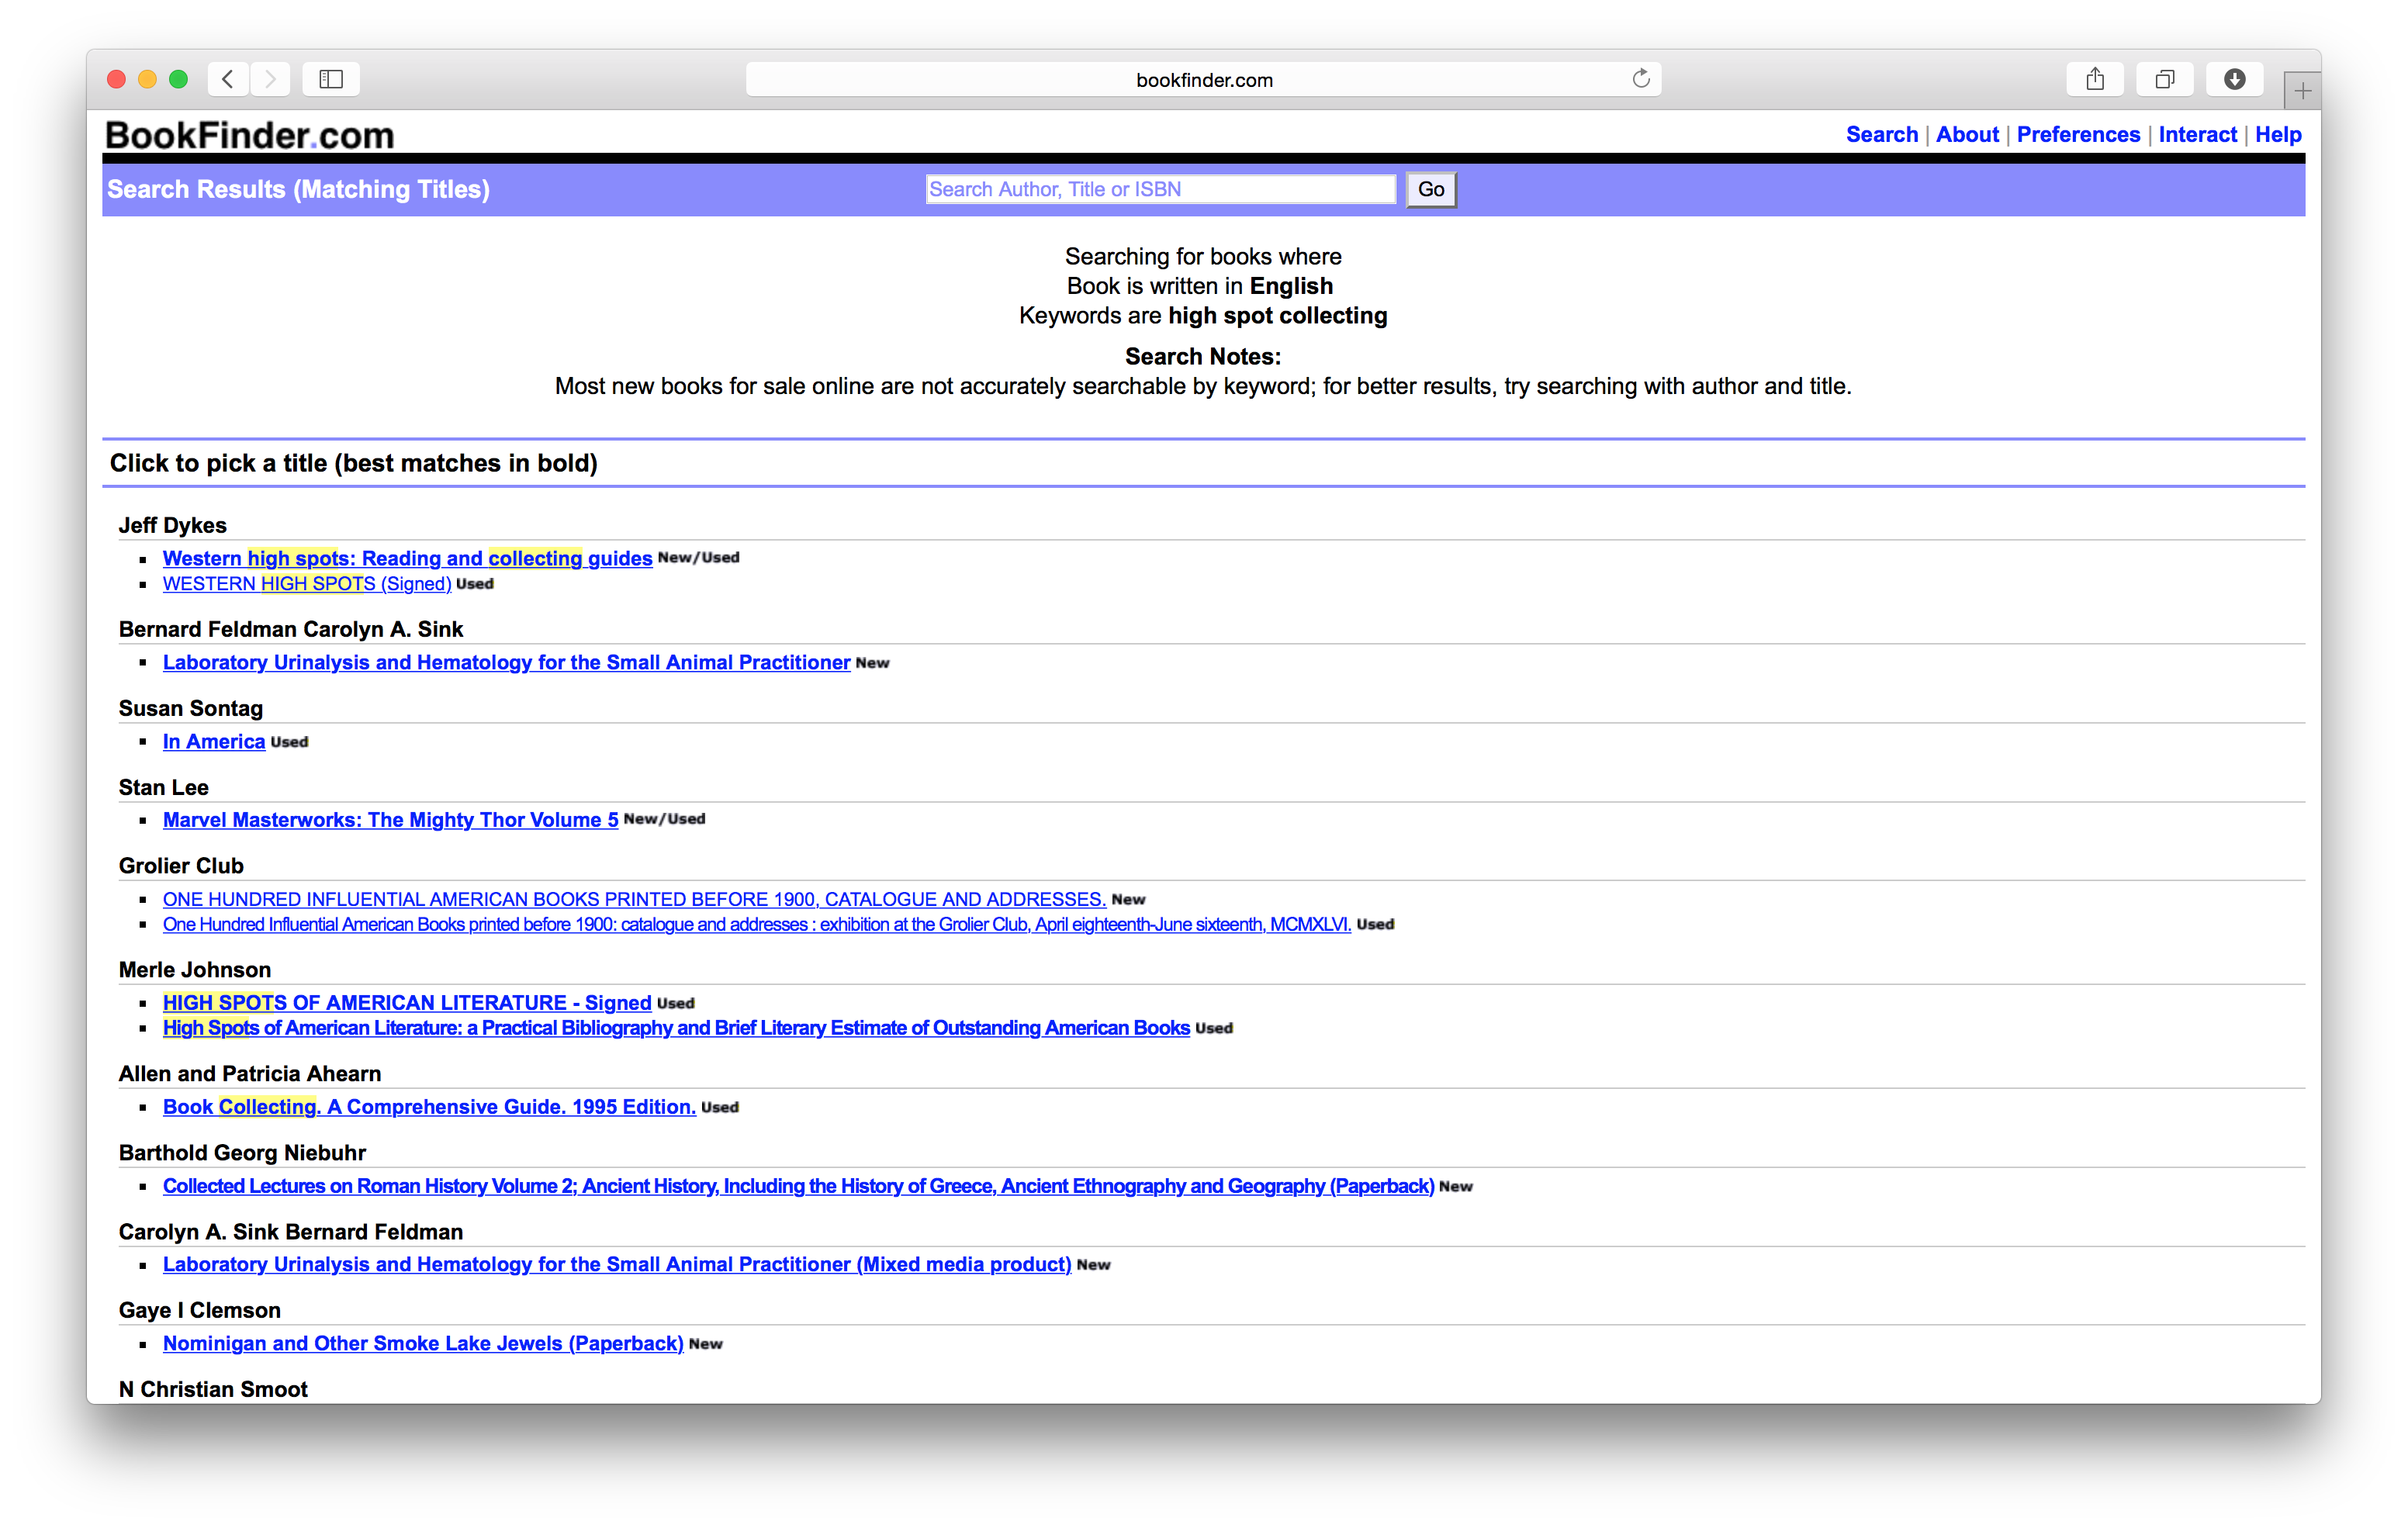
Task: Open Susan Sontag's In America link
Action: point(214,741)
